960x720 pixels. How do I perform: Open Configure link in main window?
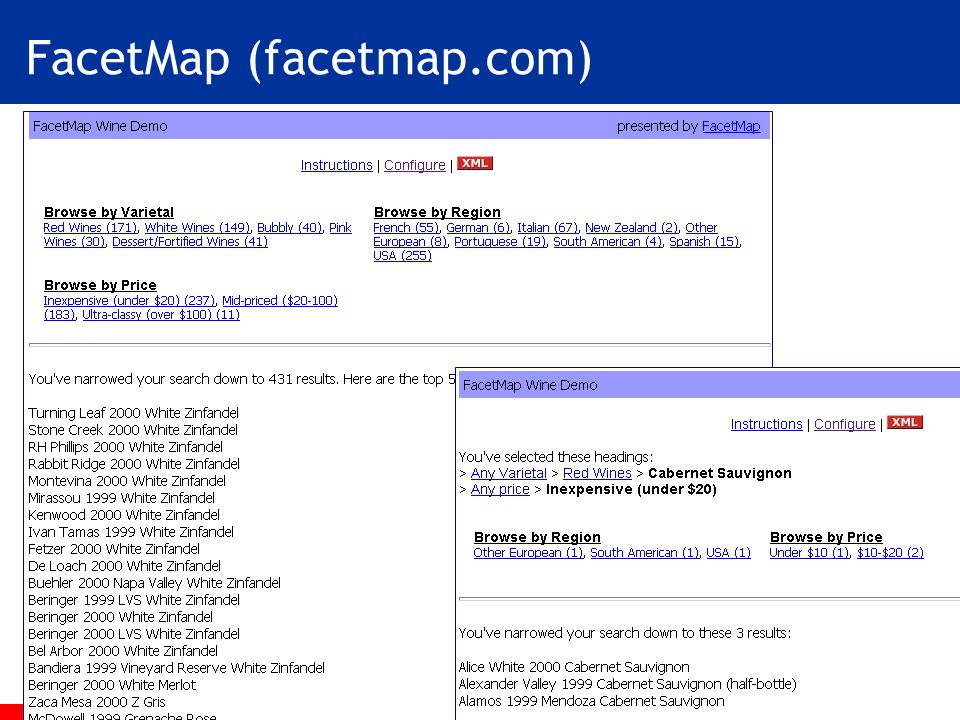coord(414,165)
